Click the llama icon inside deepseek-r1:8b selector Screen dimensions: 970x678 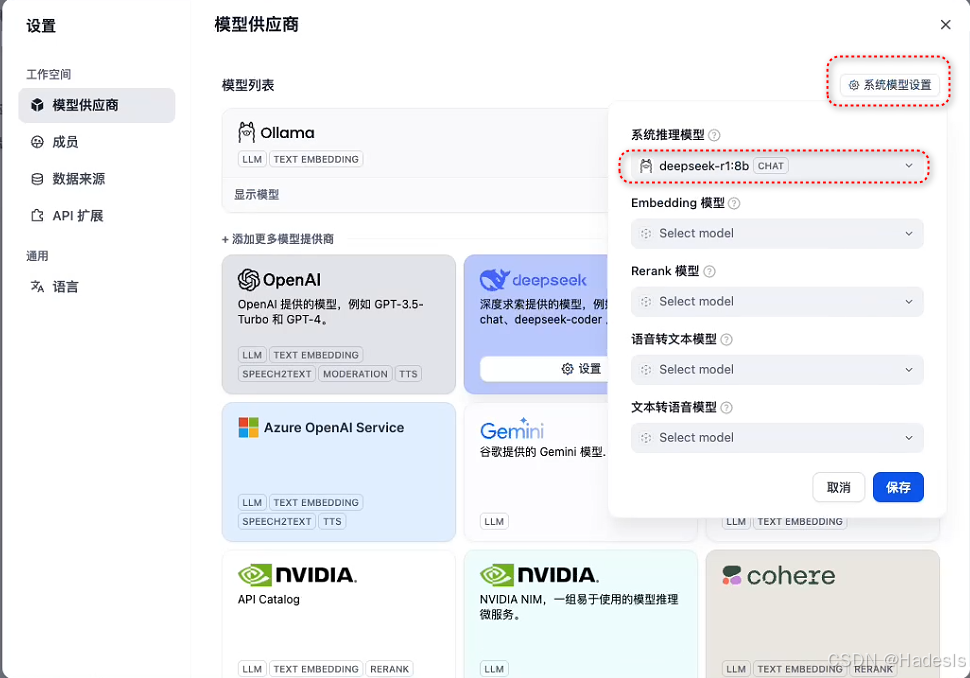coord(646,166)
